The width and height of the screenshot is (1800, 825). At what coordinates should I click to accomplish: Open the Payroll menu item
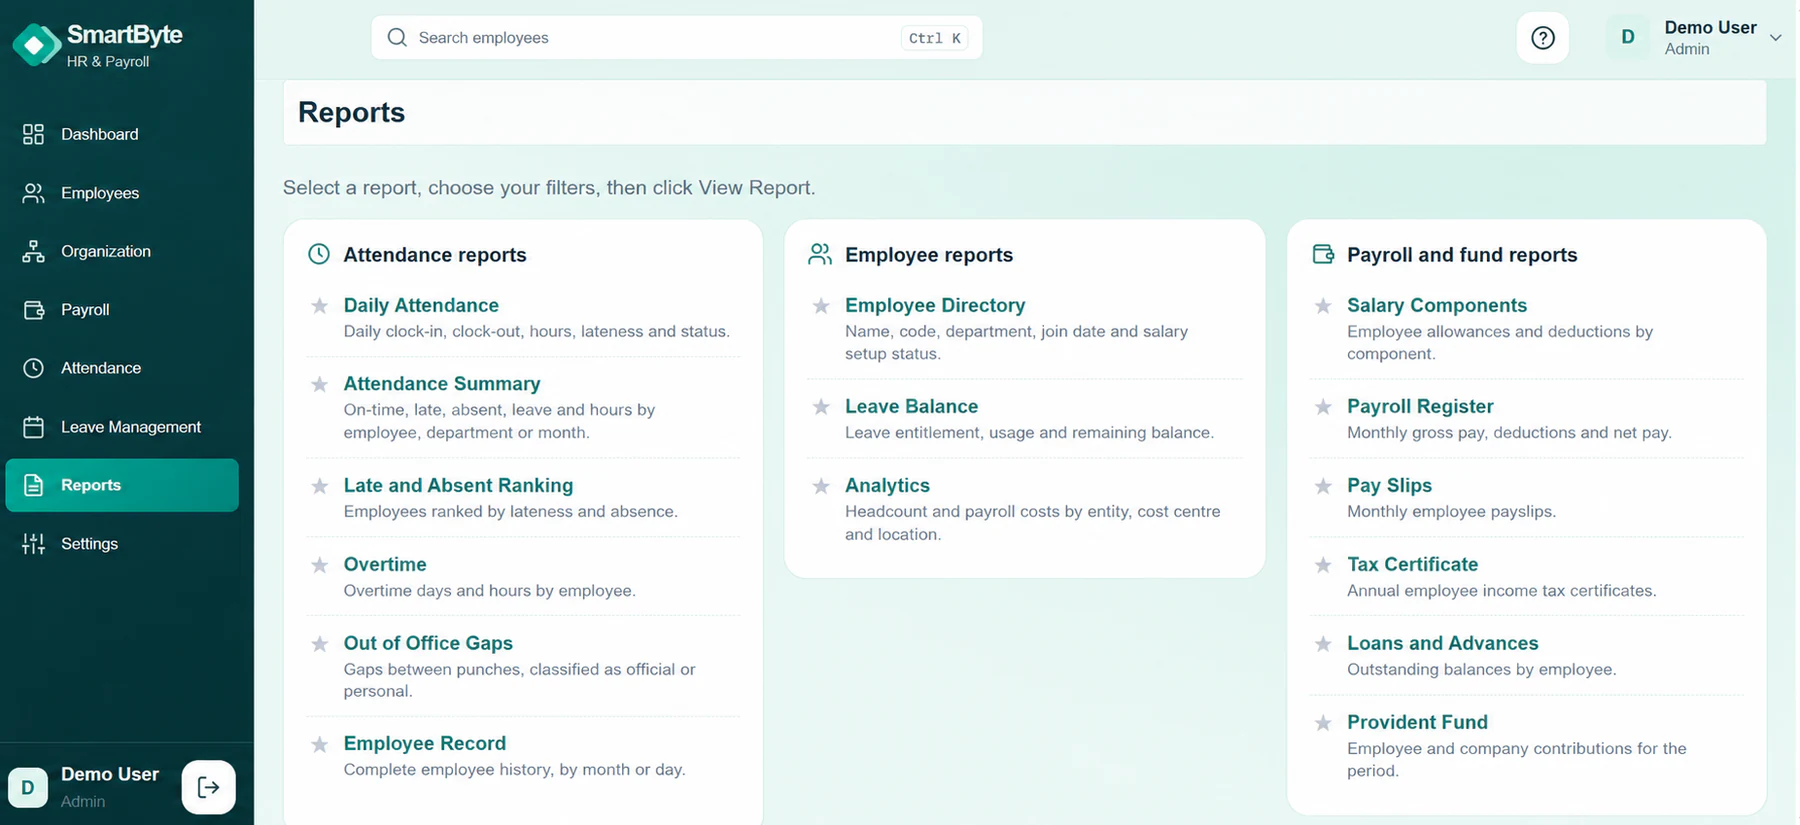[x=122, y=310]
